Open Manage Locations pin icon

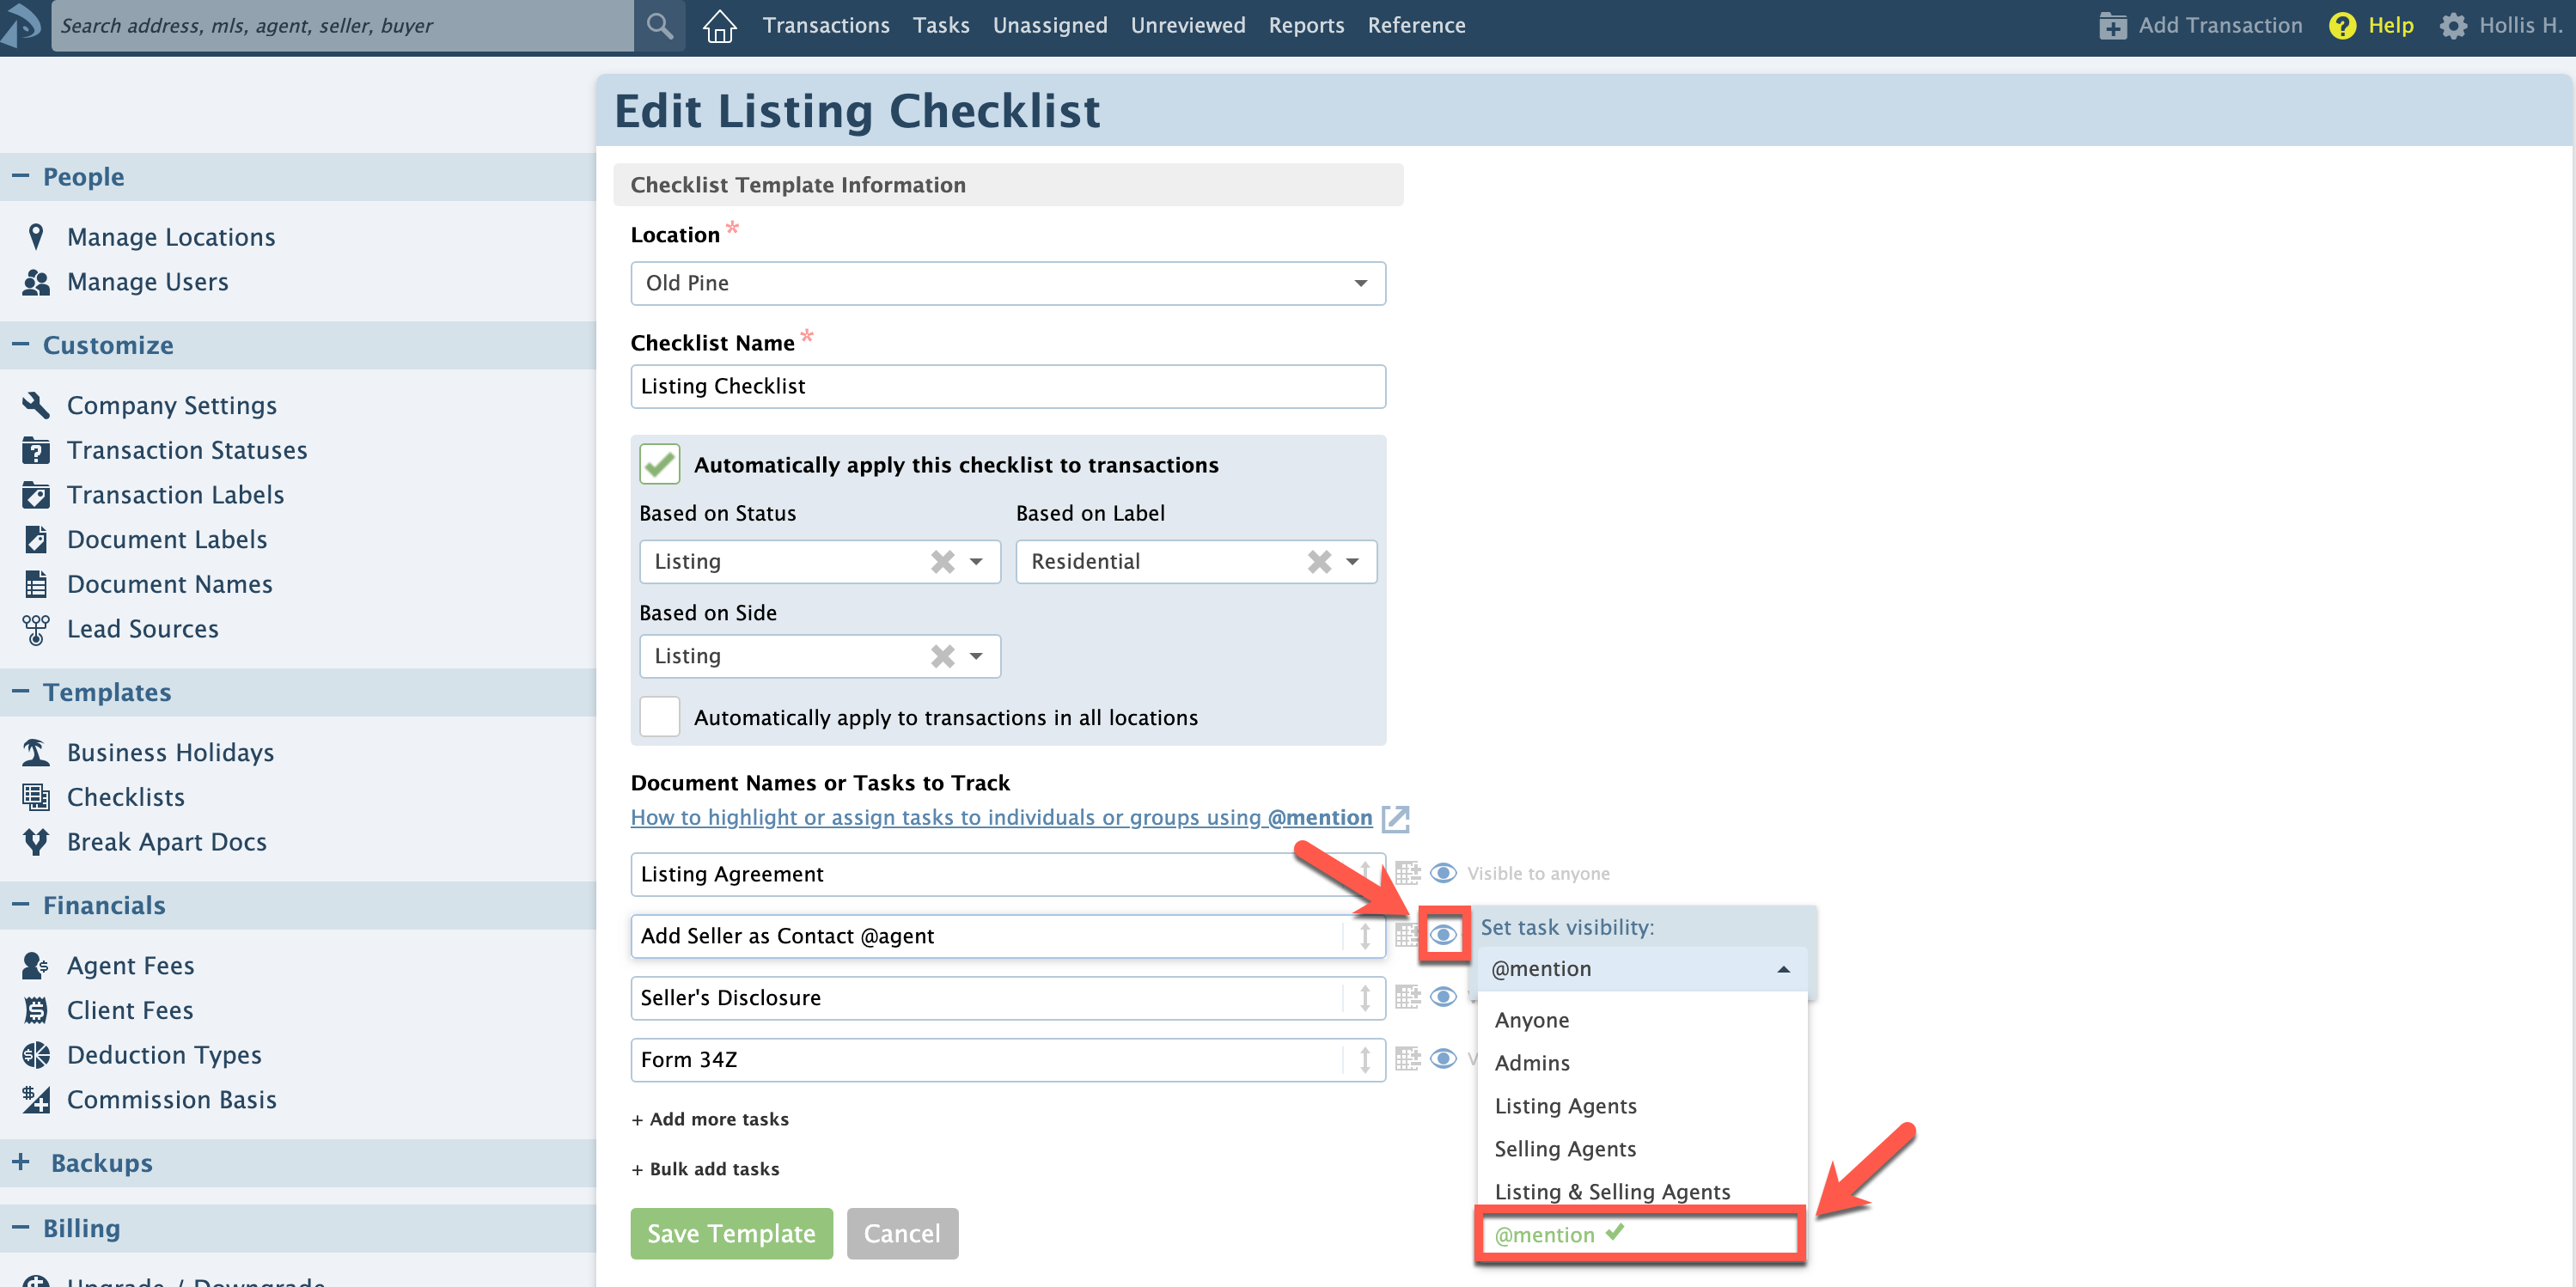coord(36,237)
